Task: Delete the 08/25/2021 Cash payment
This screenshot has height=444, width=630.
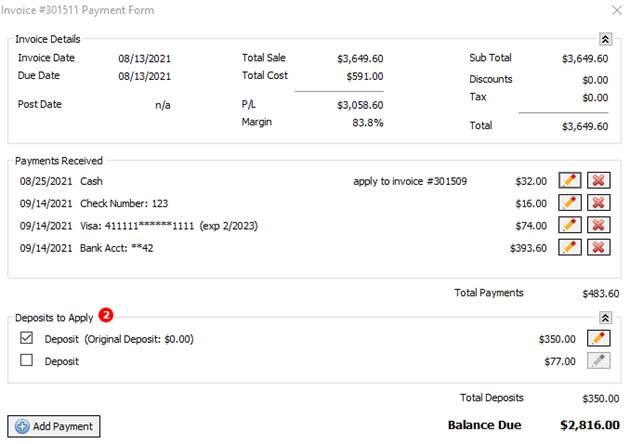Action: [x=599, y=182]
